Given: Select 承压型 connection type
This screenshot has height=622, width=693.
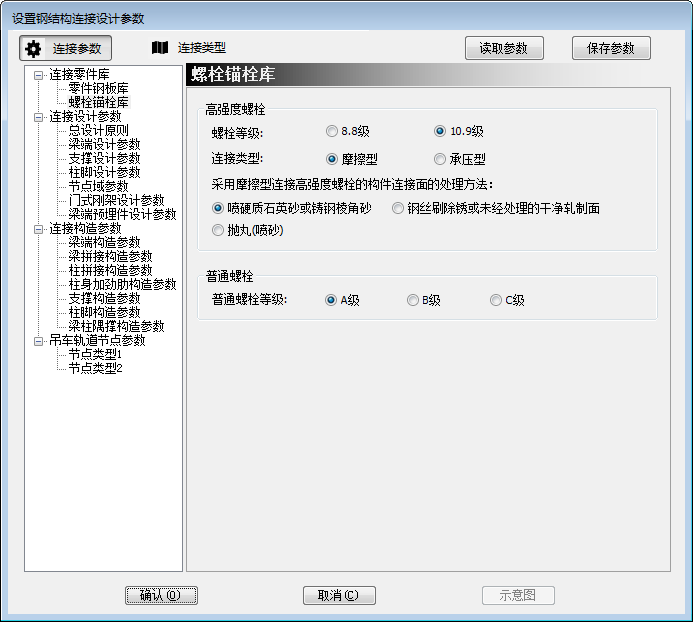Looking at the screenshot, I should pos(440,159).
